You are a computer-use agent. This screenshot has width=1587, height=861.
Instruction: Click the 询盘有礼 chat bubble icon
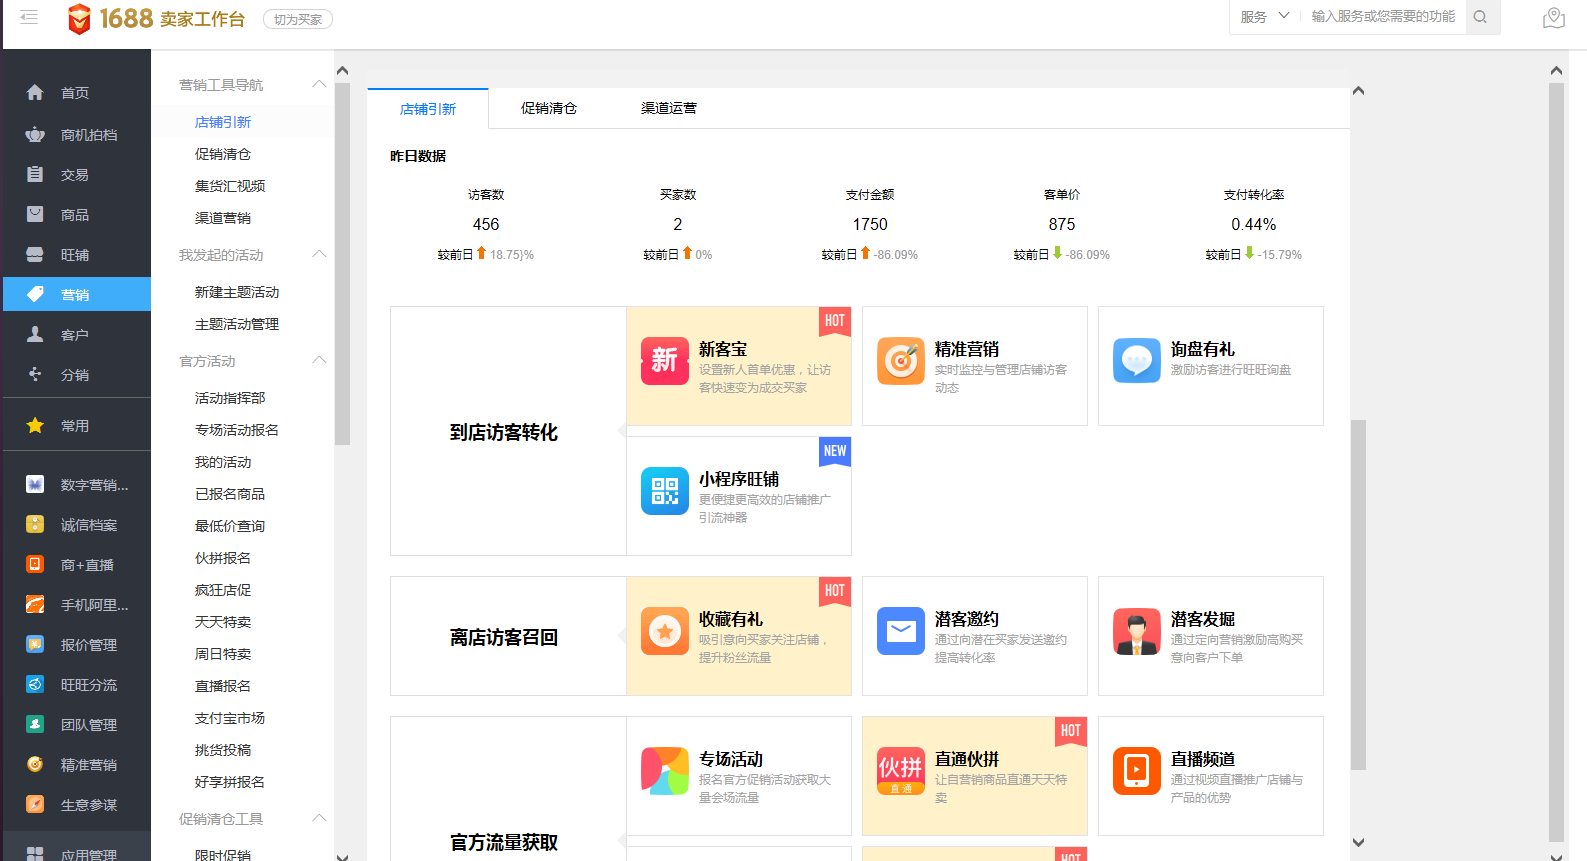pyautogui.click(x=1137, y=361)
